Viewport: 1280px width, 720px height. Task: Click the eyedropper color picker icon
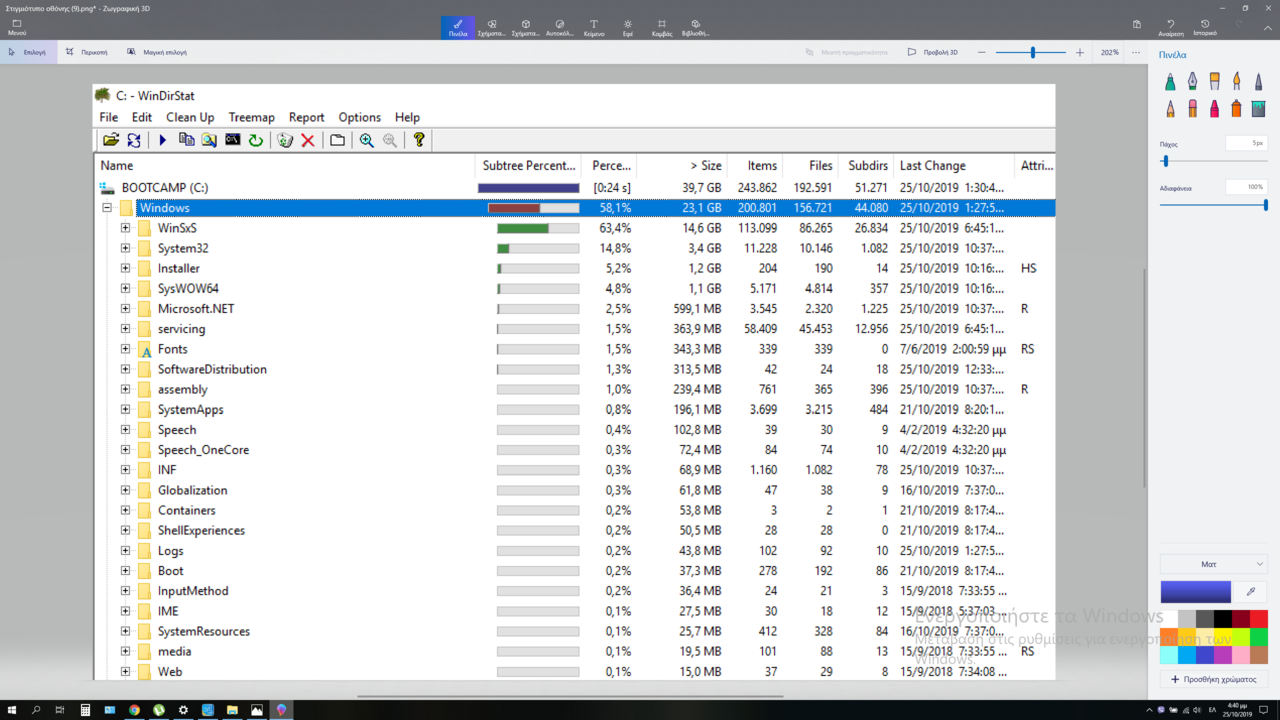[1250, 592]
